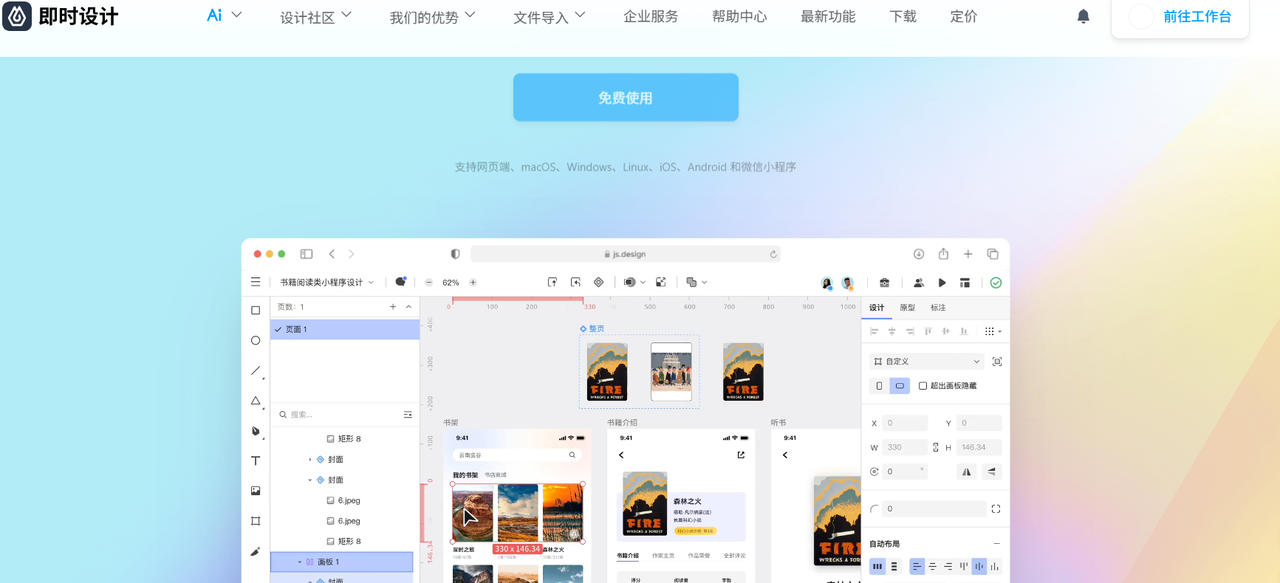Viewport: 1280px width, 583px height.
Task: Collapse the 画板 1 layer
Action: click(299, 562)
